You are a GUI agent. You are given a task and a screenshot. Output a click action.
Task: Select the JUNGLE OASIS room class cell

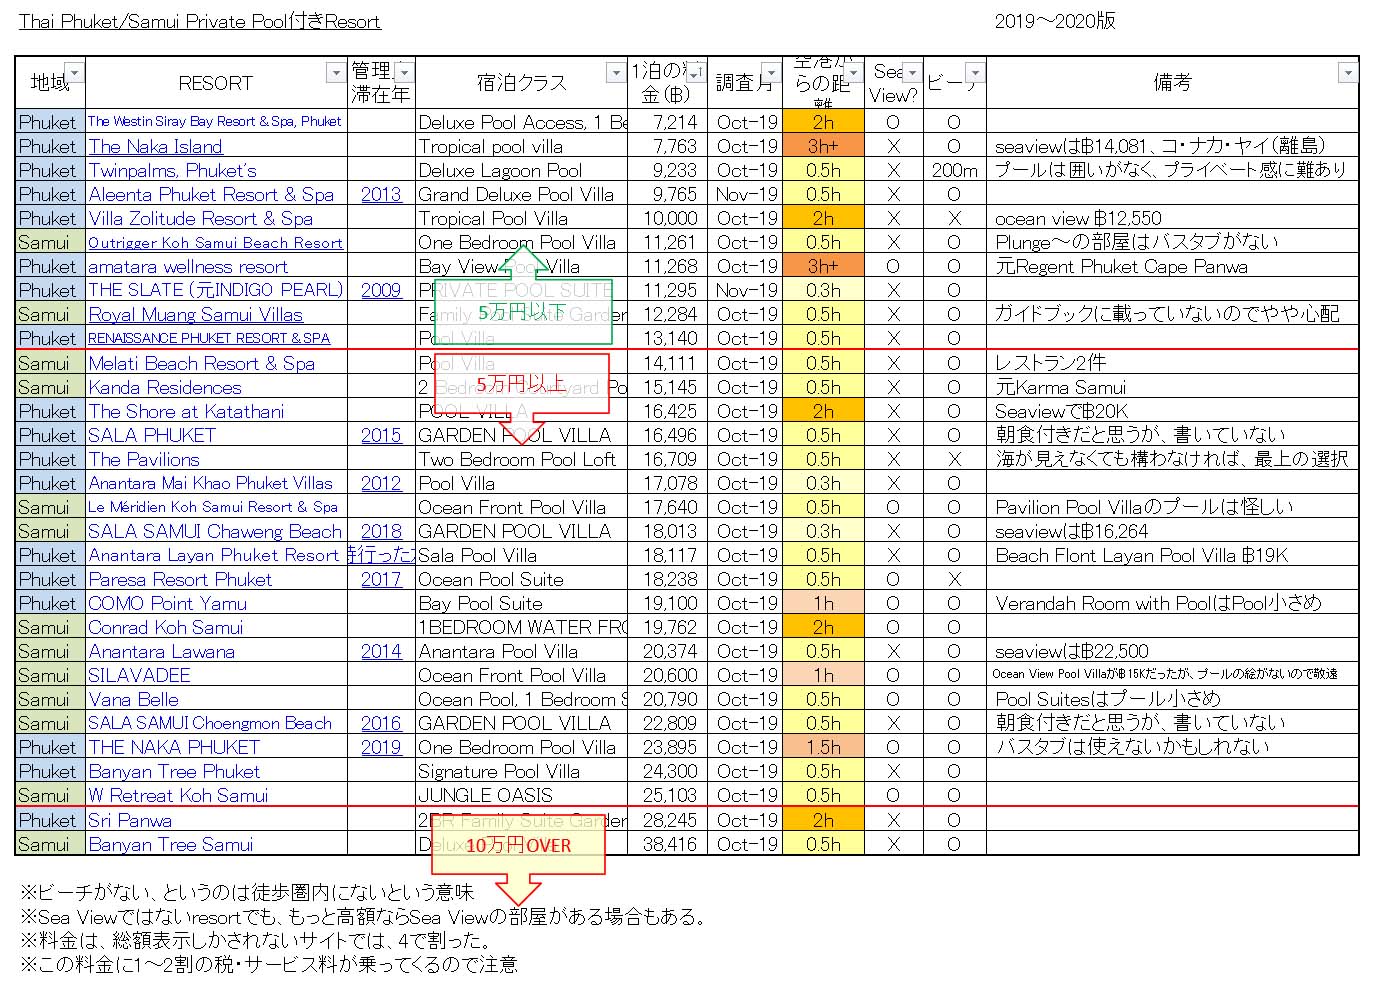(521, 795)
